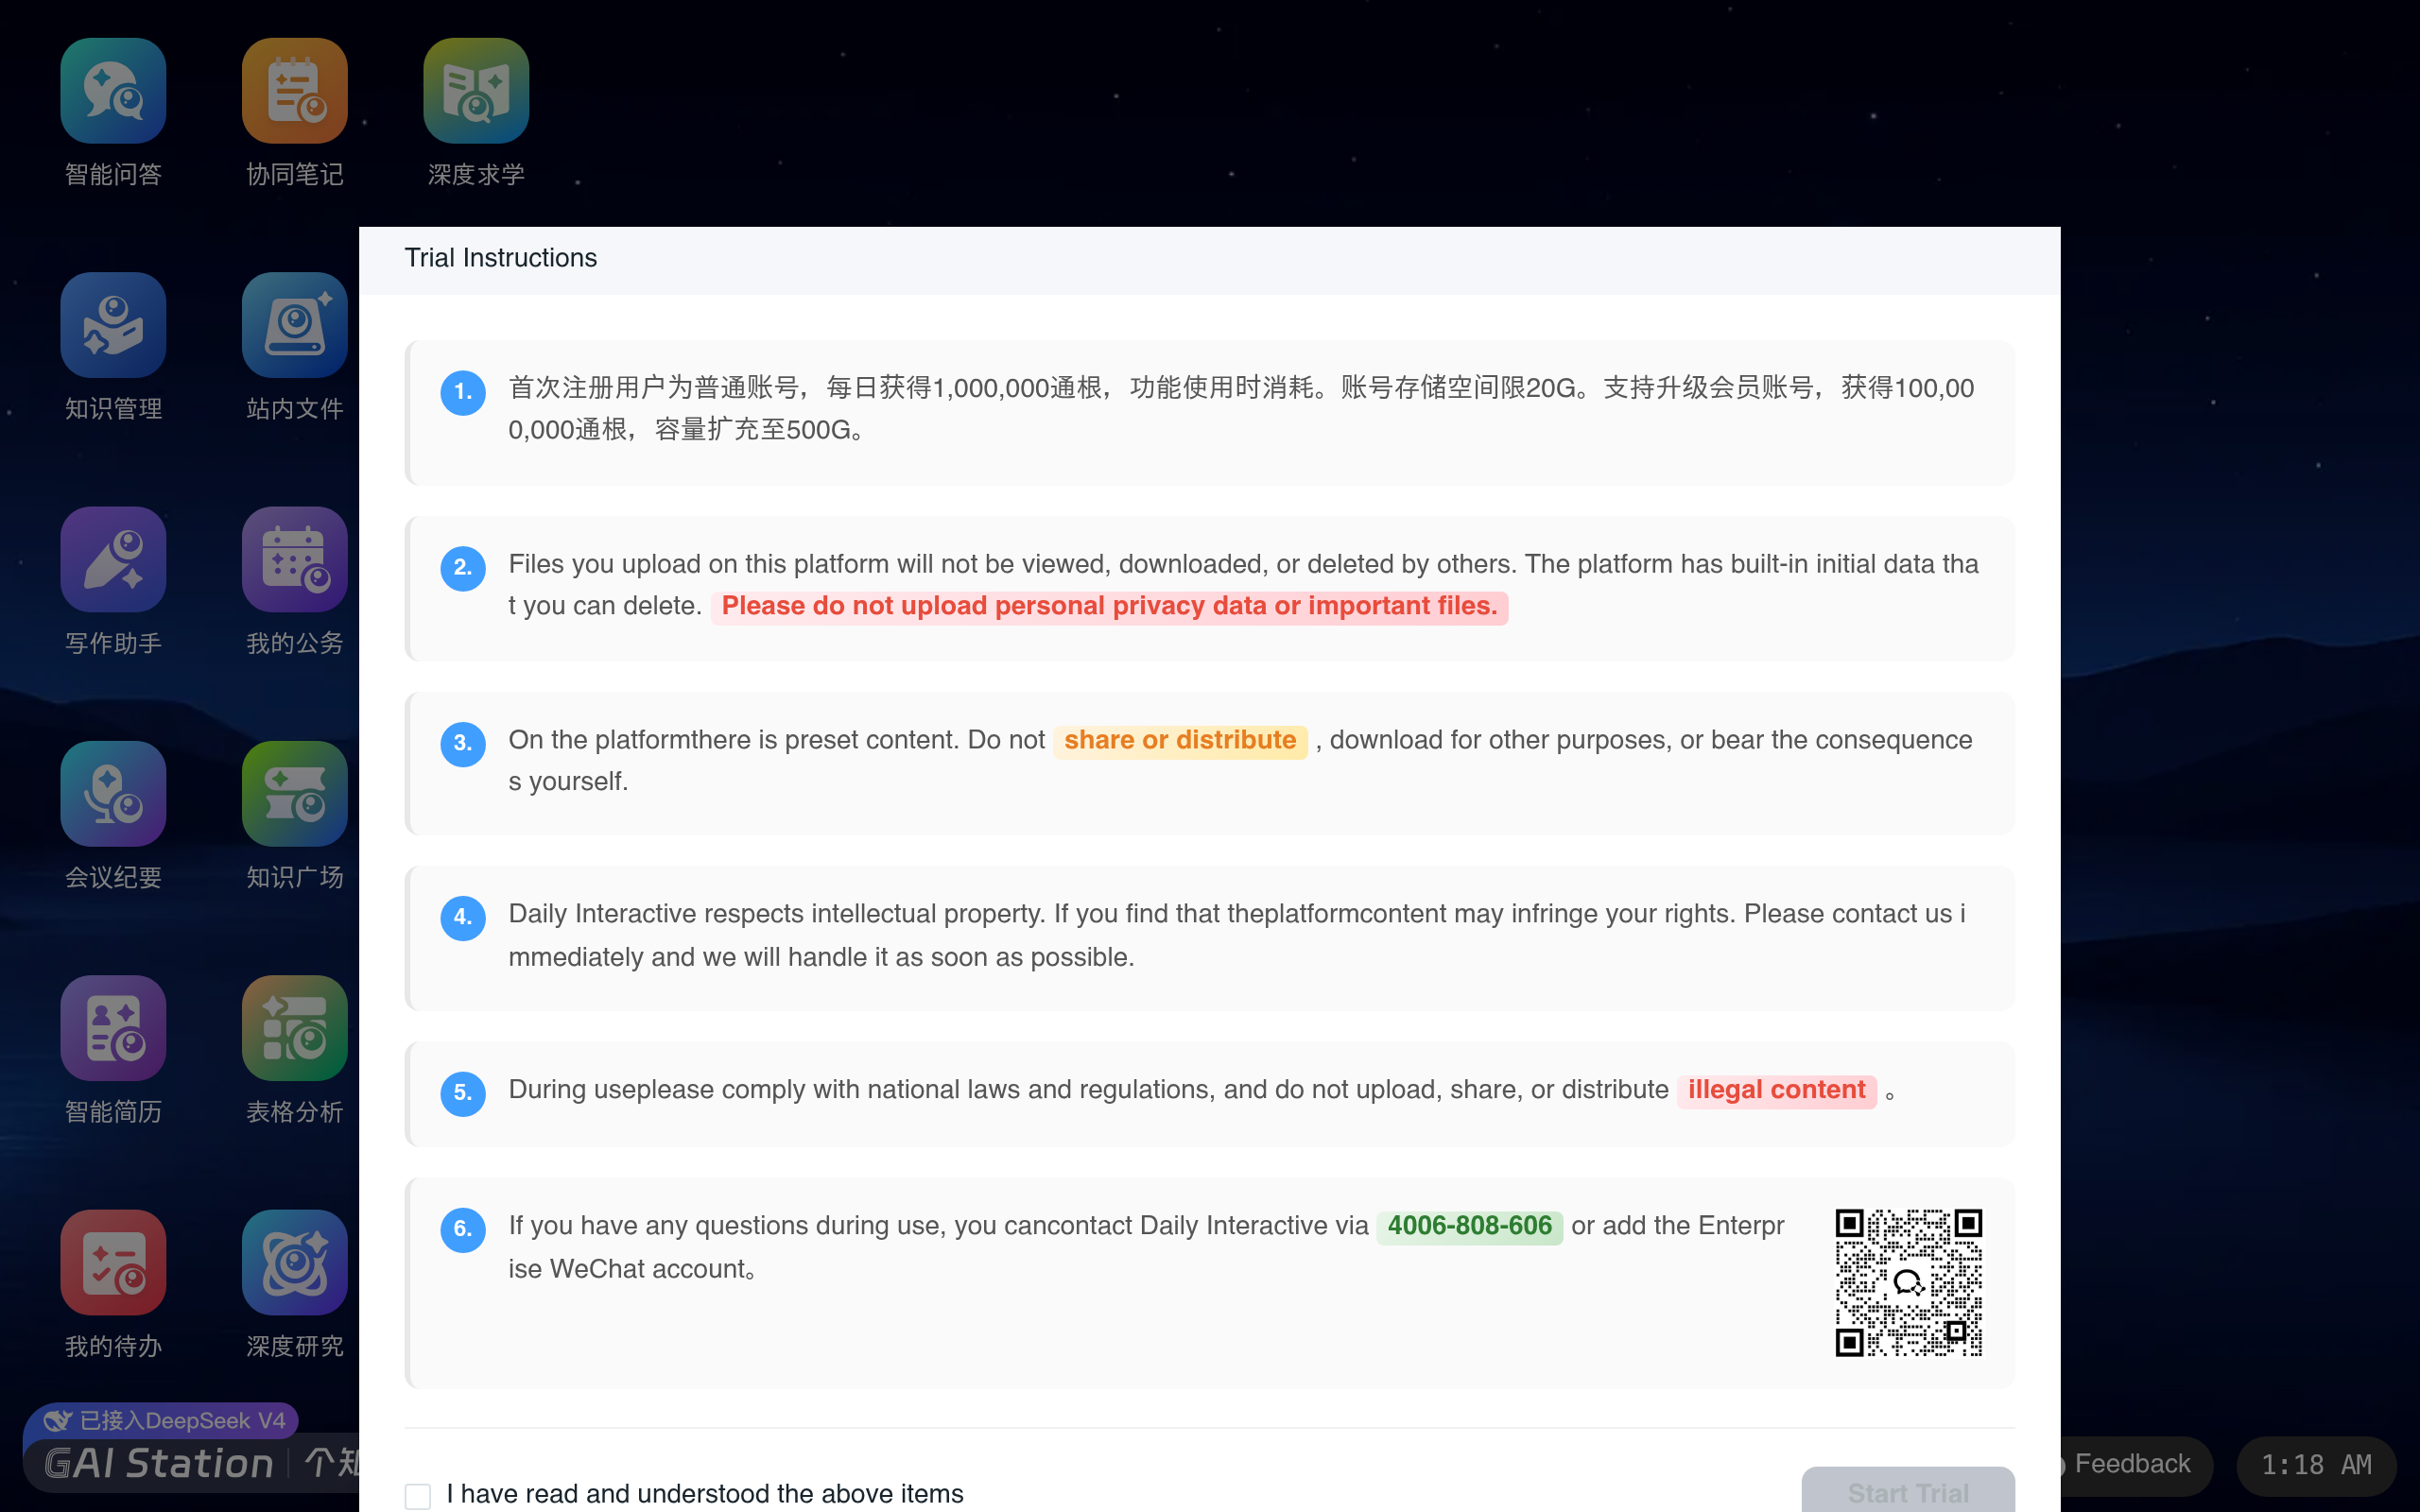Click the 1:18 AM clock
The width and height of the screenshot is (2420, 1512).
click(2316, 1466)
